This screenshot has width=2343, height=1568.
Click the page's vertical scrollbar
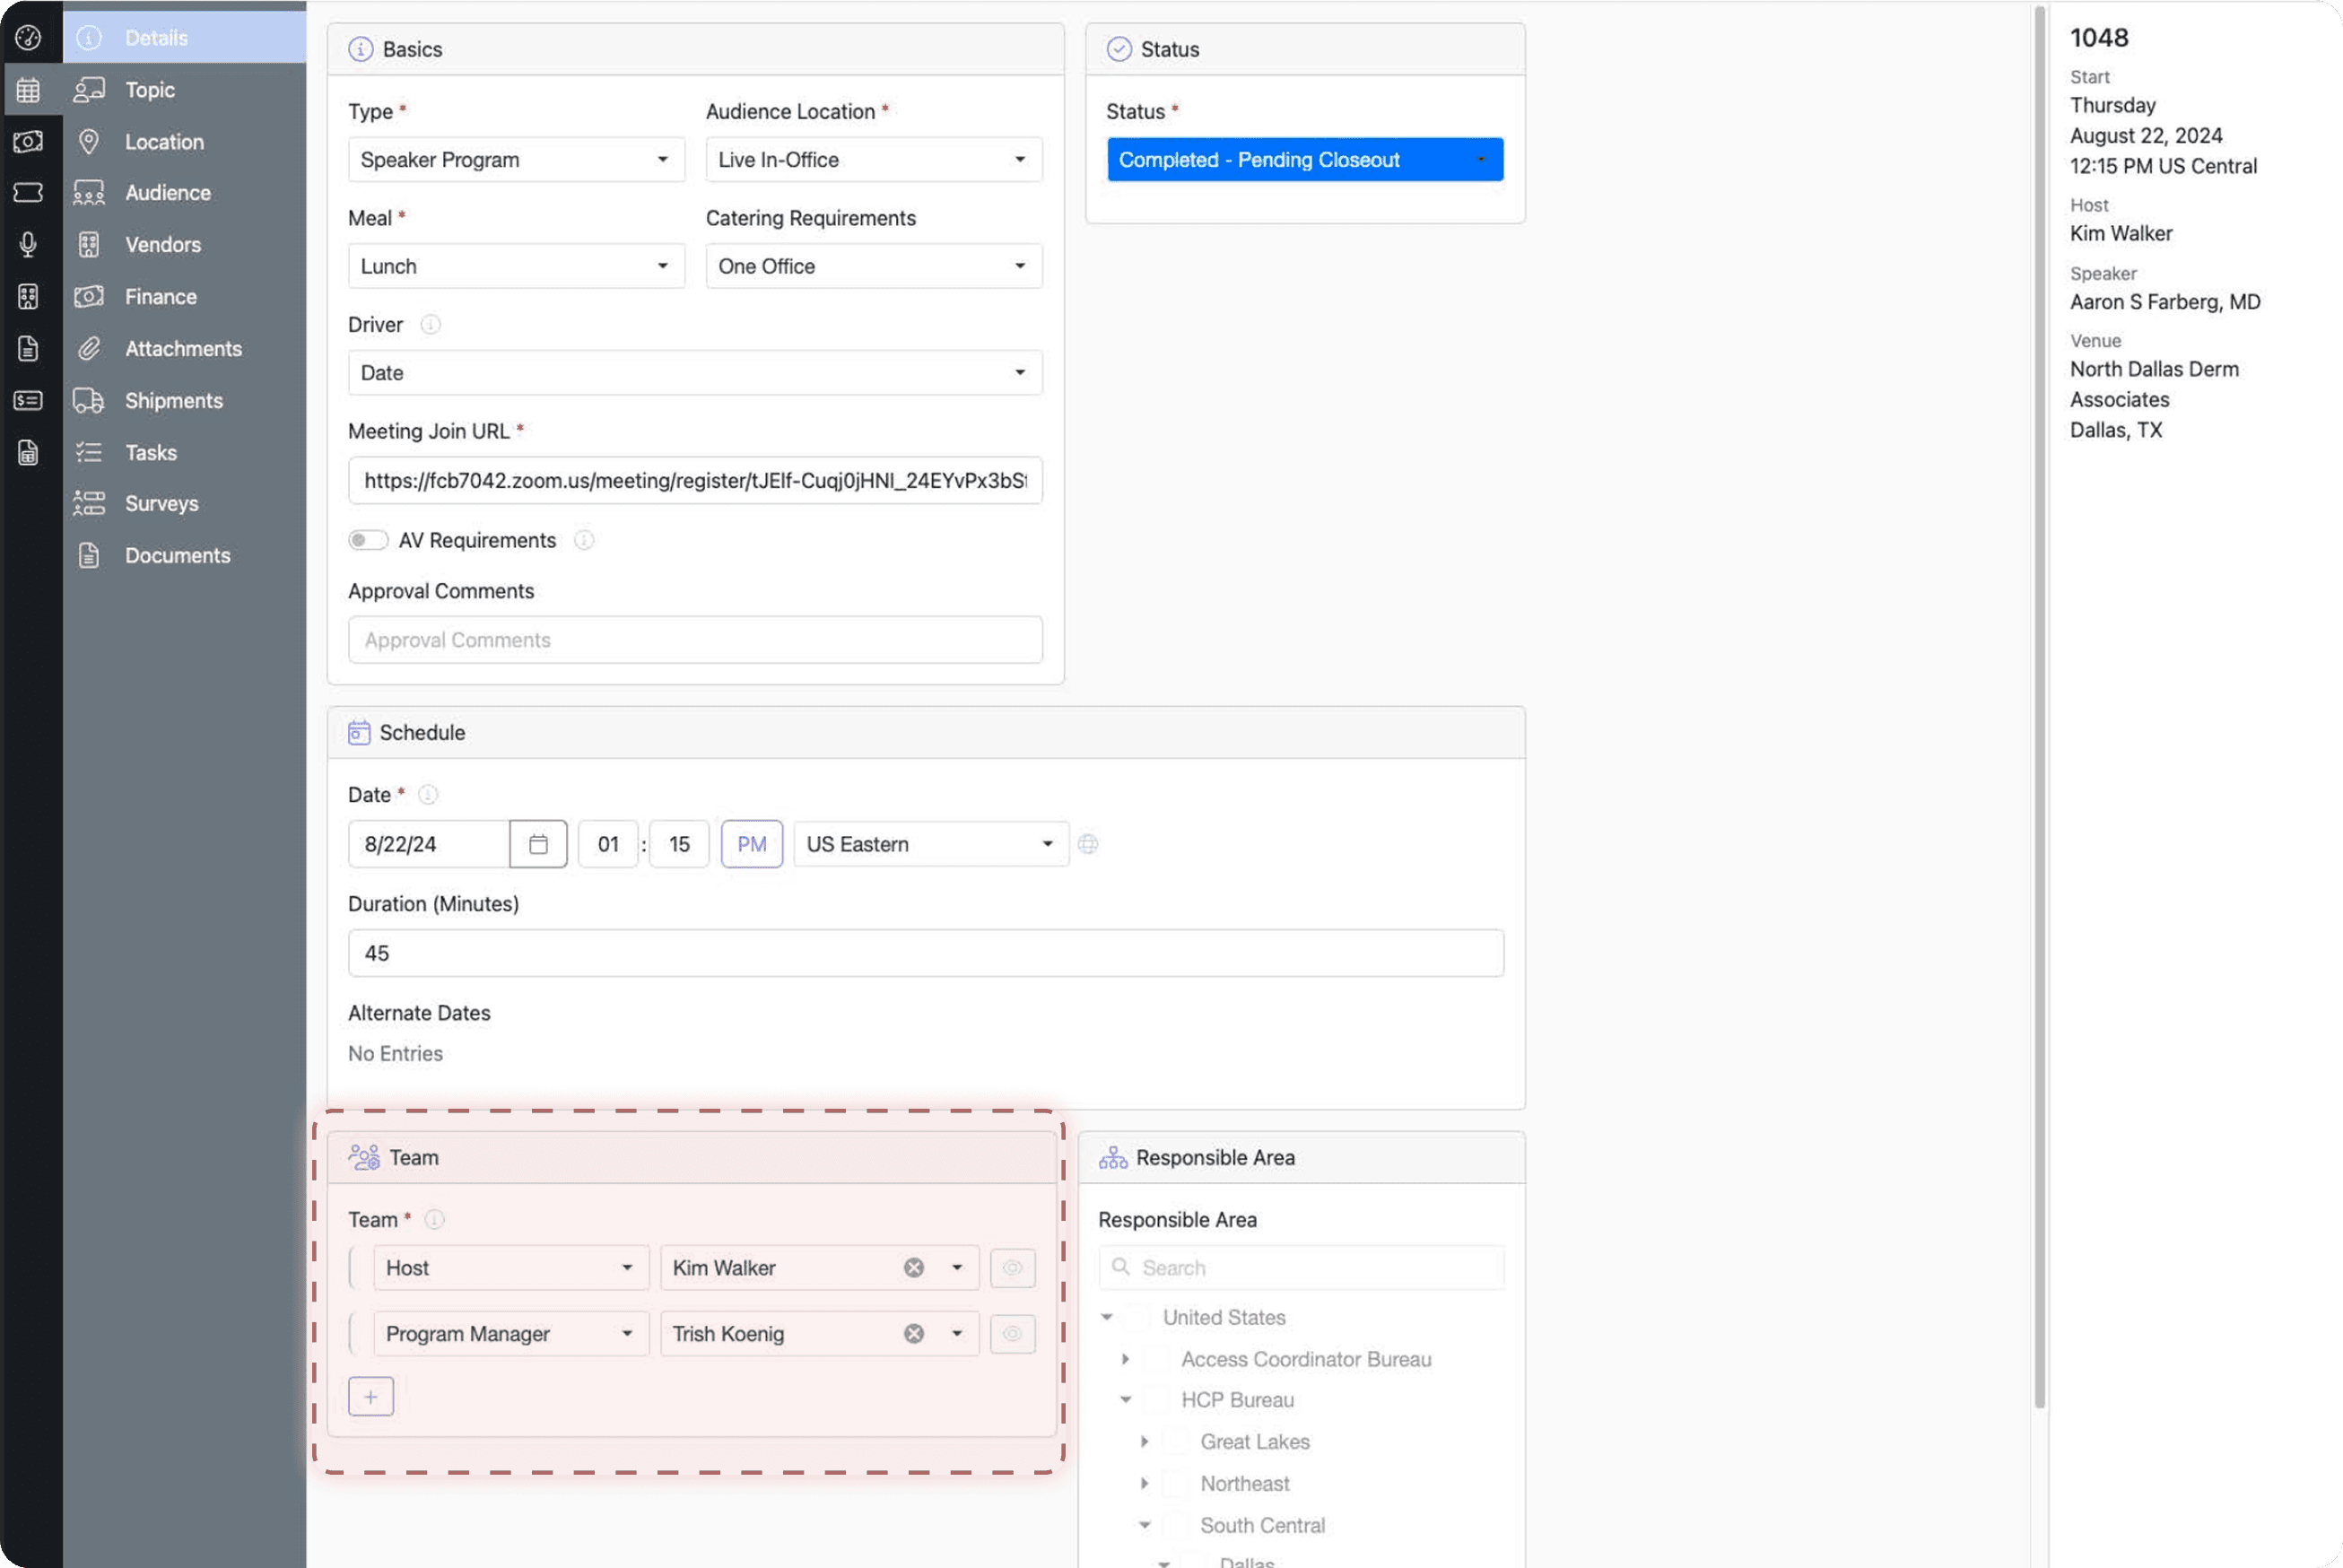[2039, 700]
